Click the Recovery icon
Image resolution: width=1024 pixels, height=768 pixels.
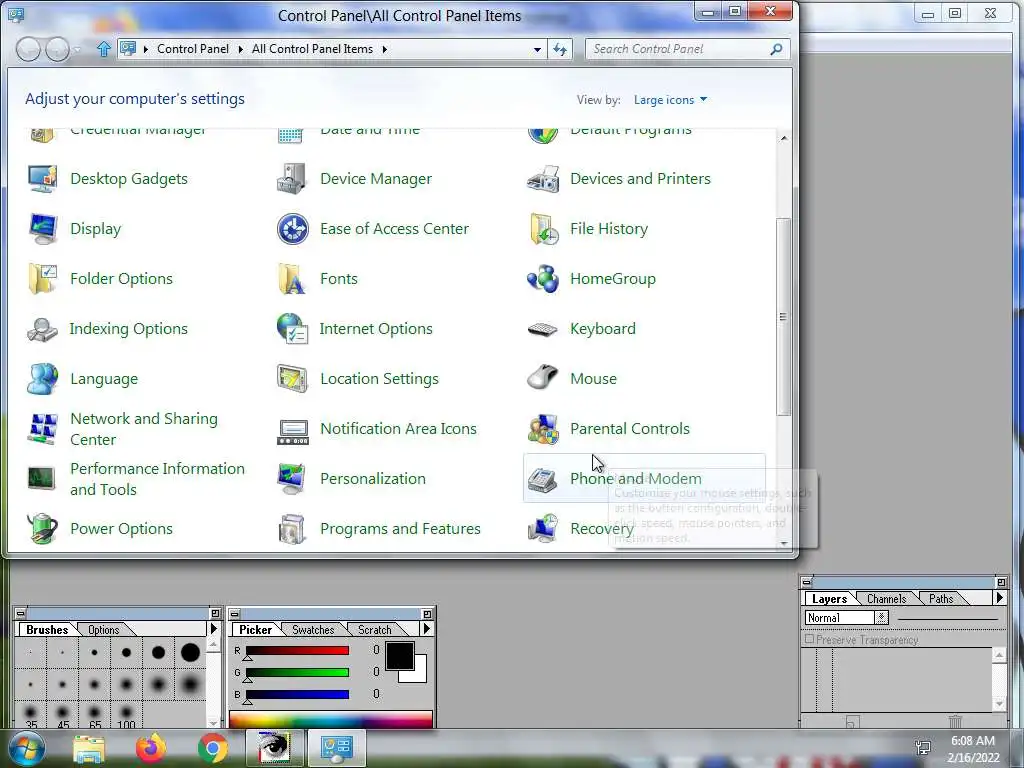[543, 528]
